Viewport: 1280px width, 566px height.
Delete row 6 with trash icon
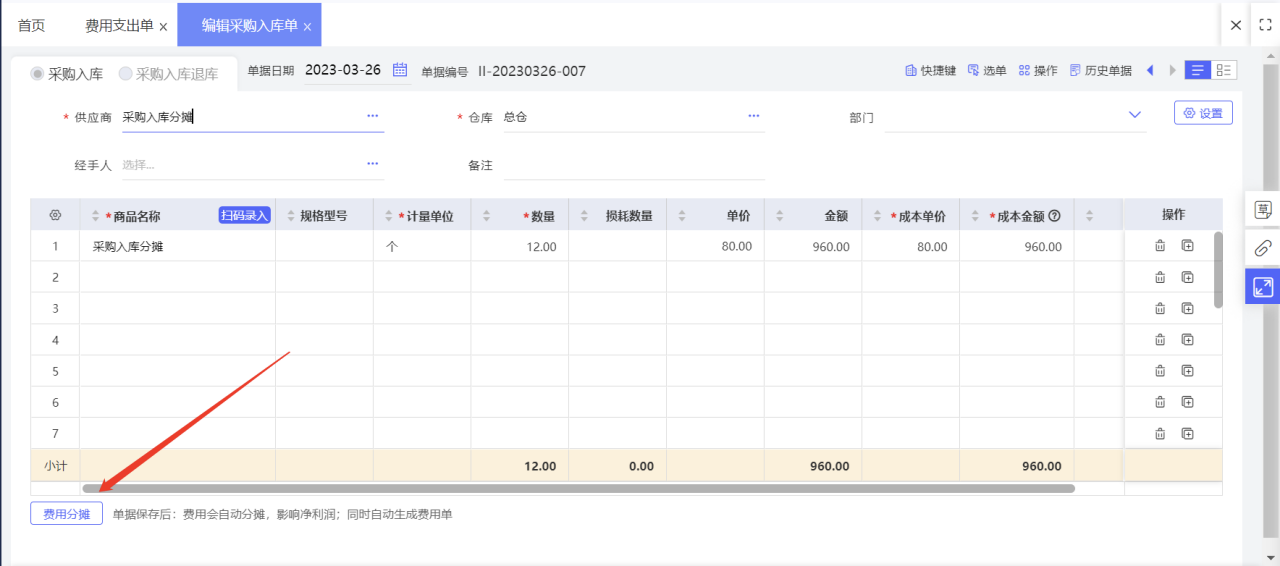(1160, 402)
